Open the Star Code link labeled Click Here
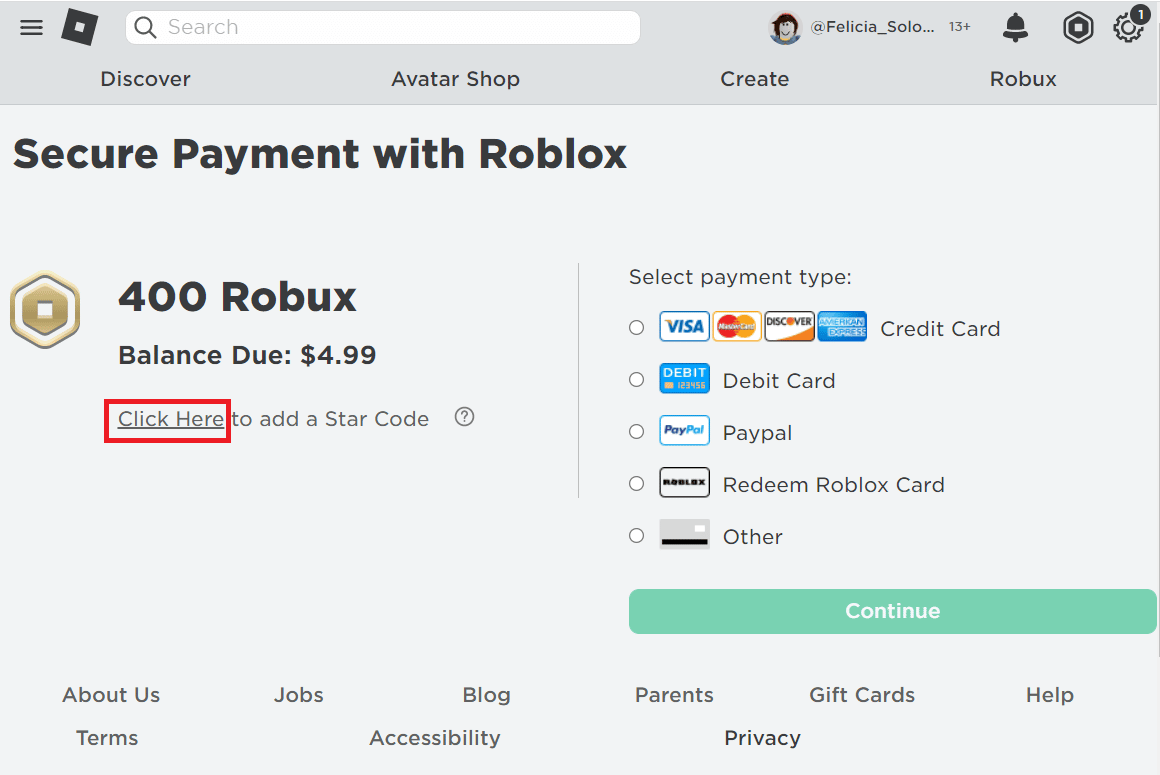This screenshot has width=1160, height=775. click(166, 418)
